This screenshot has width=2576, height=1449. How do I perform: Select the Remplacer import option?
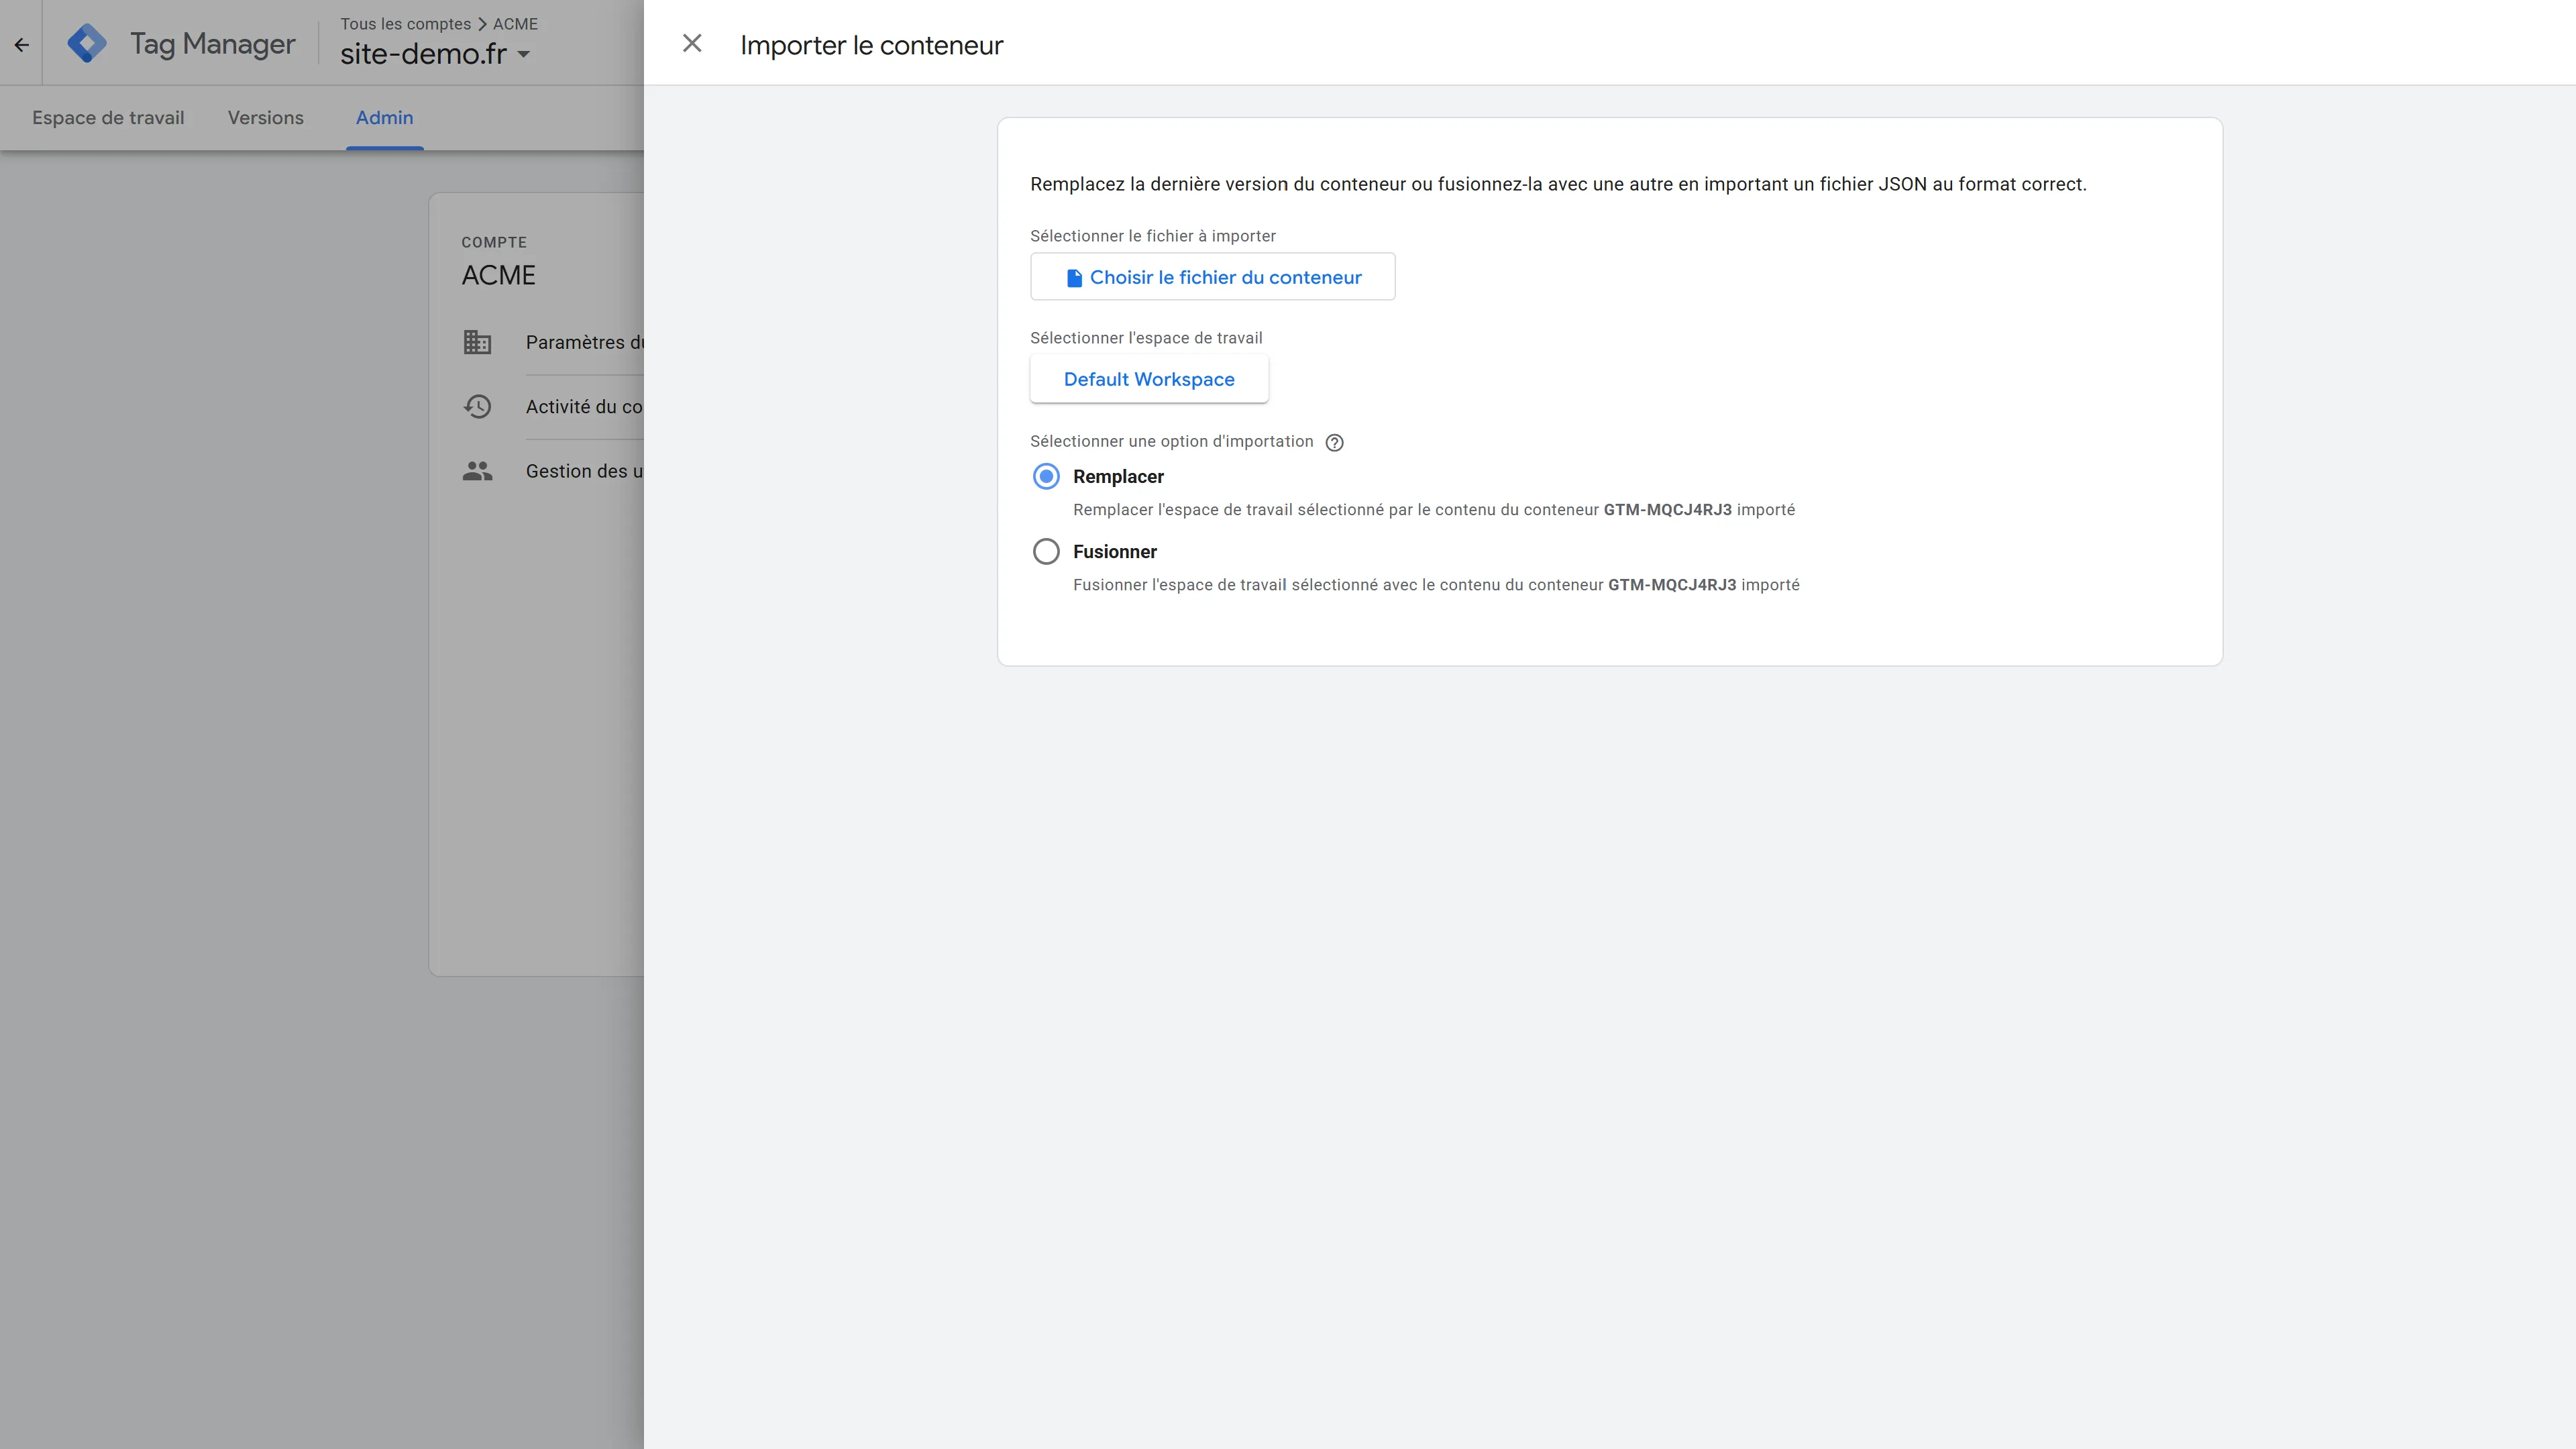1046,477
